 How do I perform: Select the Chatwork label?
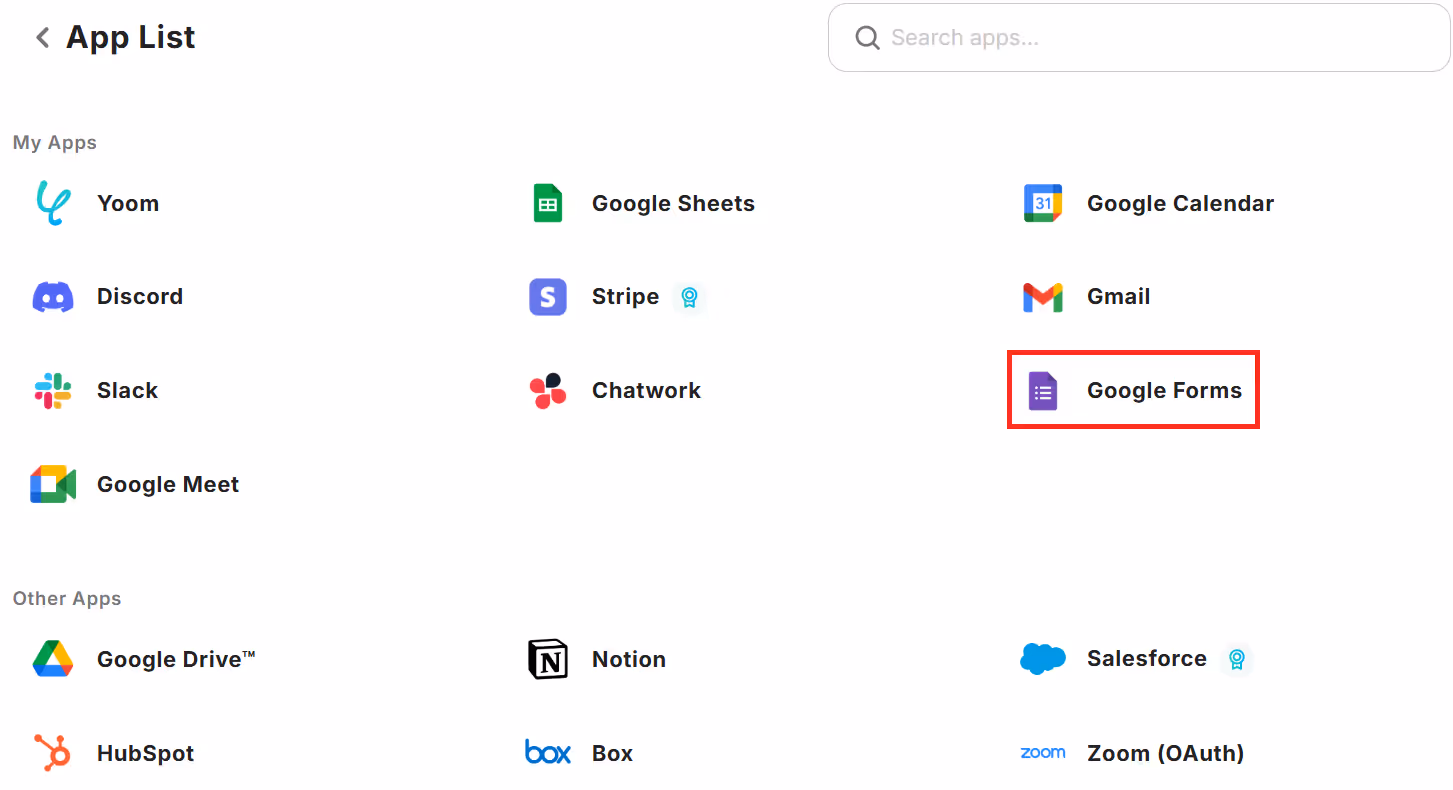click(646, 390)
